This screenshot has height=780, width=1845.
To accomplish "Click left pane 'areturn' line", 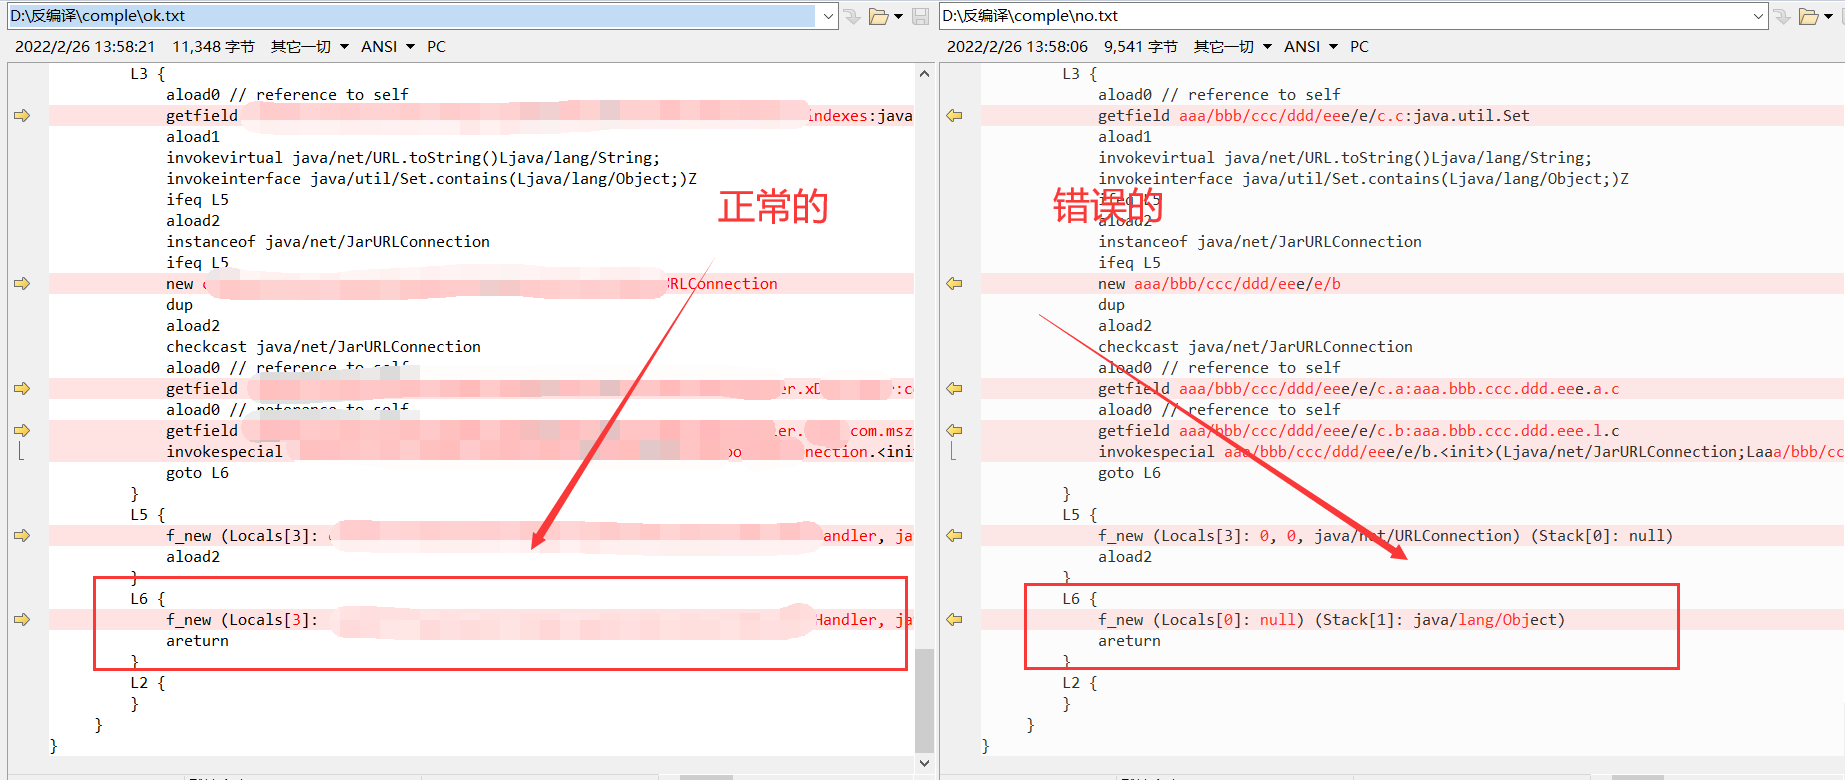I will point(197,641).
